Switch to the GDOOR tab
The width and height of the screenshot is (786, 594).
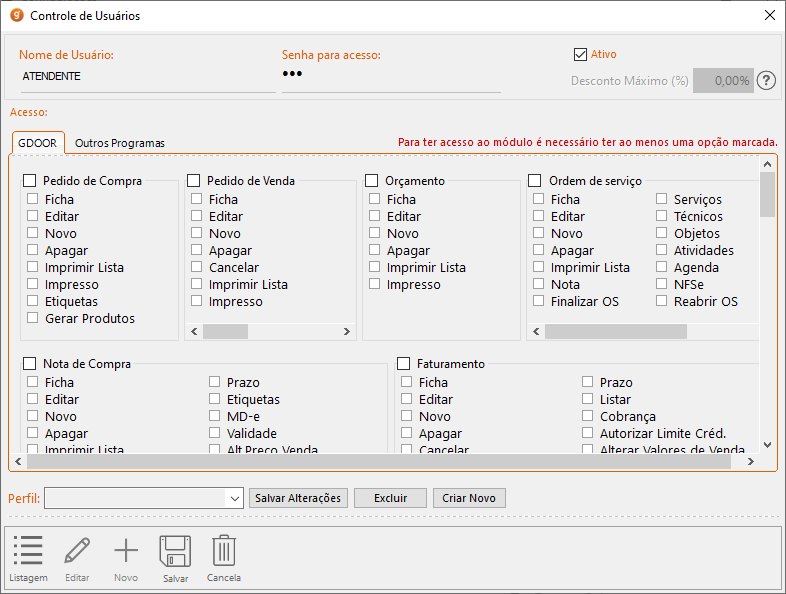[x=38, y=143]
